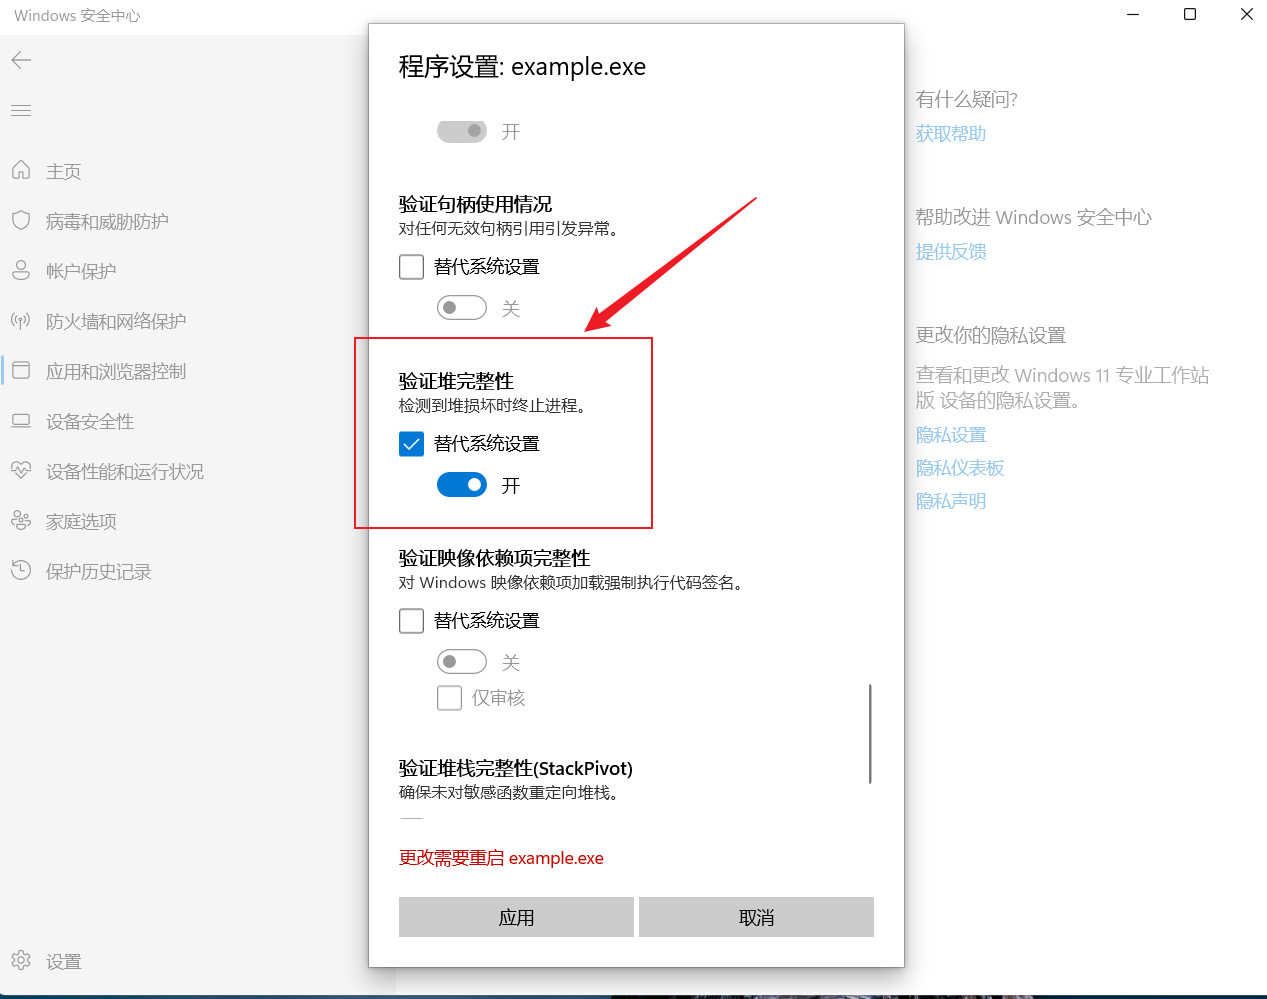Click the heart icon for 设备性能和运行状况
The image size is (1267, 999).
tap(21, 470)
